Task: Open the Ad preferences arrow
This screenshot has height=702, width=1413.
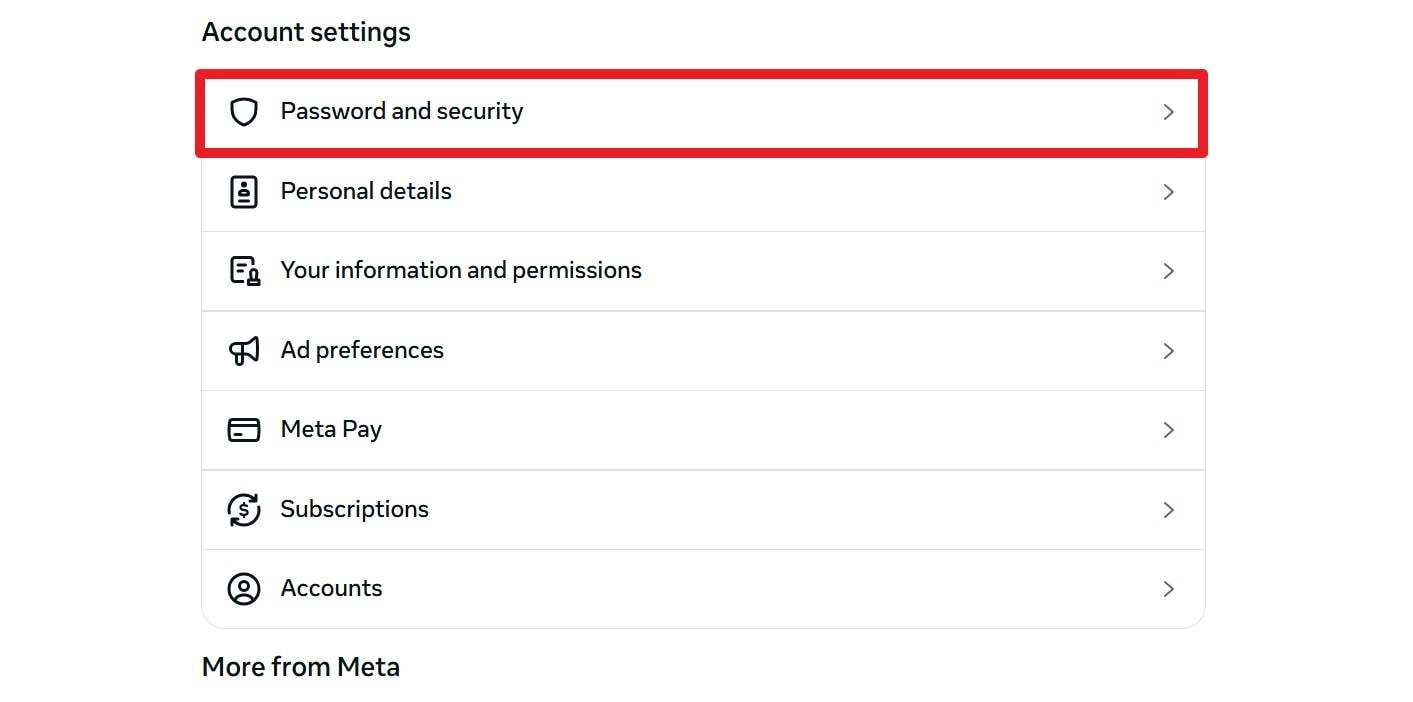Action: (1168, 351)
